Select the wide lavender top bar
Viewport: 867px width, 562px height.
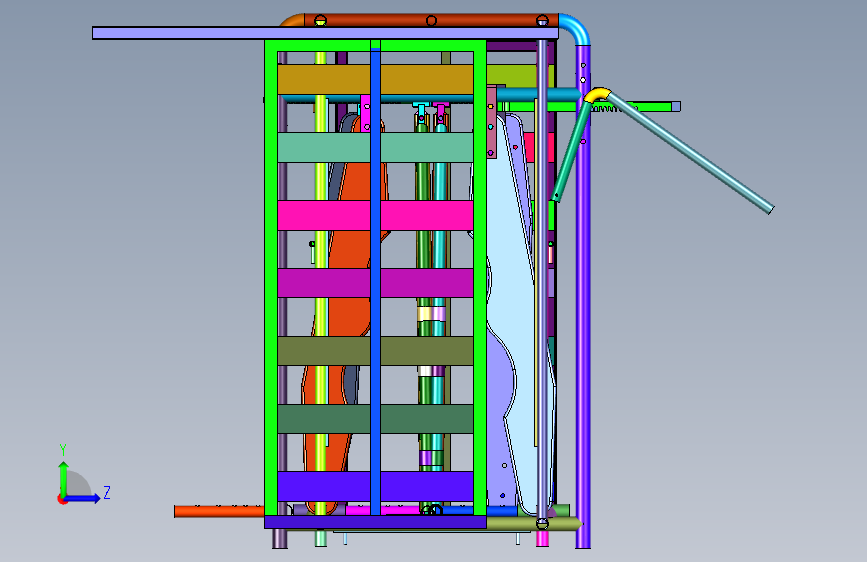pos(325,33)
